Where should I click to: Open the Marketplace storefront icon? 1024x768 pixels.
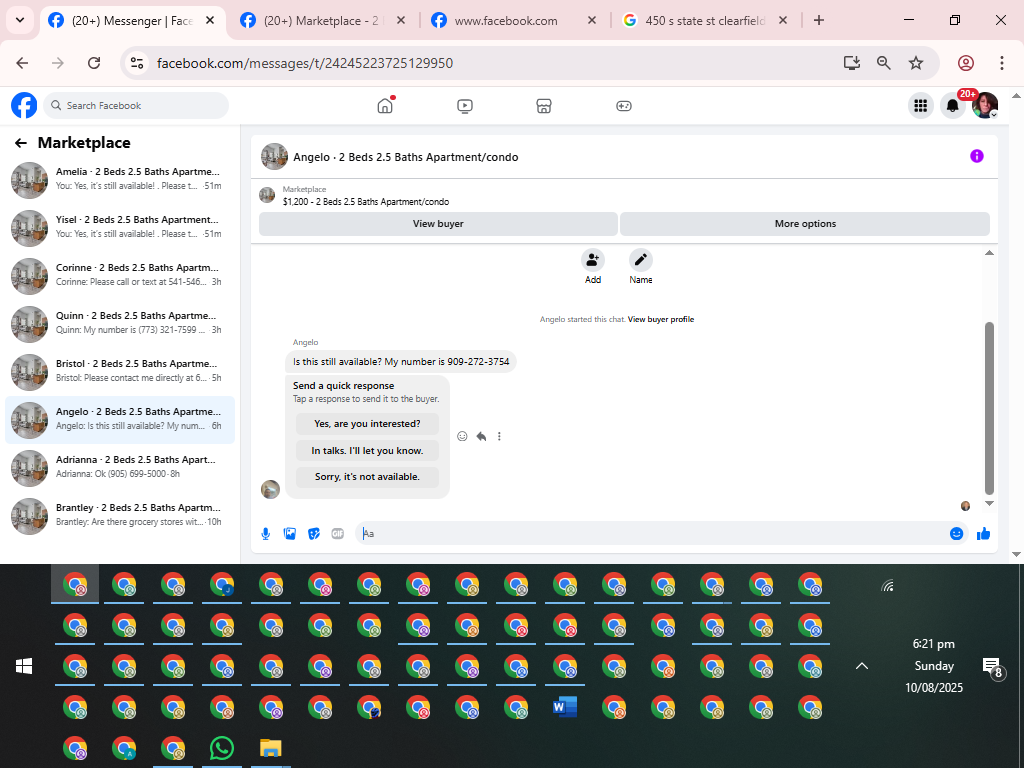tap(544, 106)
